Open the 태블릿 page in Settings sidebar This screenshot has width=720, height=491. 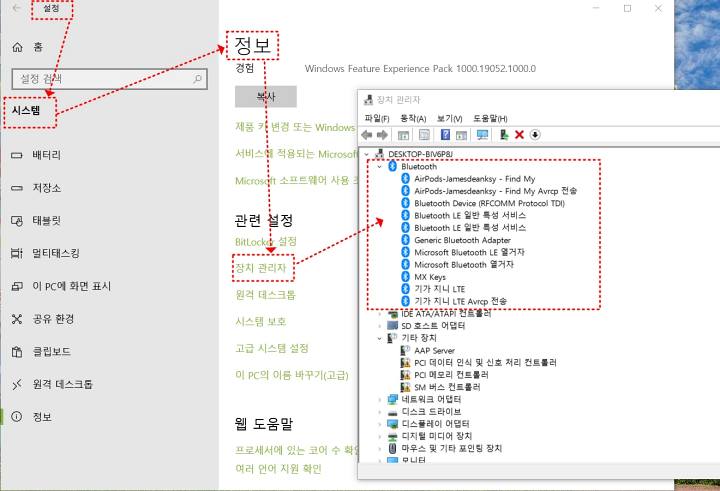(x=46, y=220)
